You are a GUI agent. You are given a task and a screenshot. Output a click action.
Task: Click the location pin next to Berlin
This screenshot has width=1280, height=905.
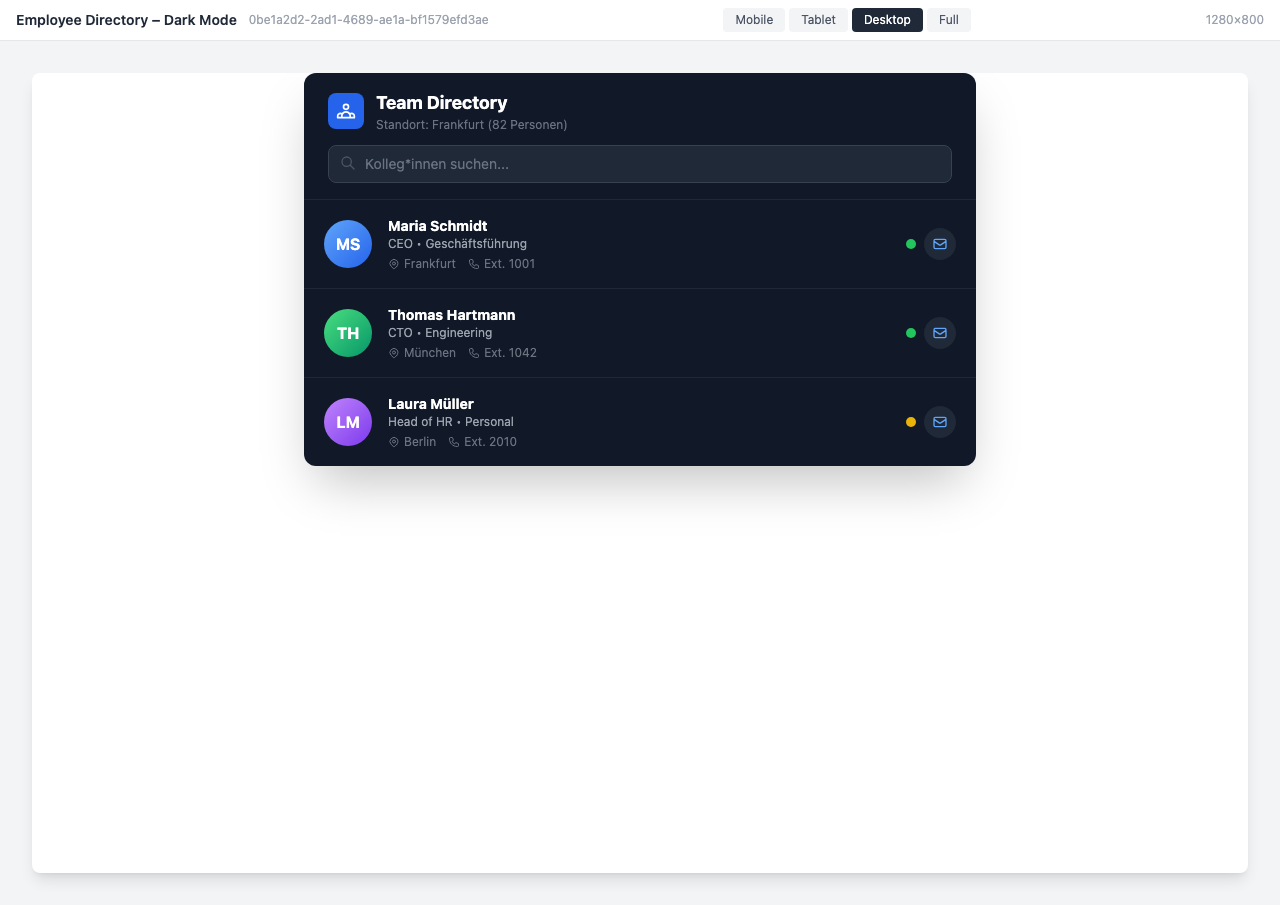[x=394, y=441]
